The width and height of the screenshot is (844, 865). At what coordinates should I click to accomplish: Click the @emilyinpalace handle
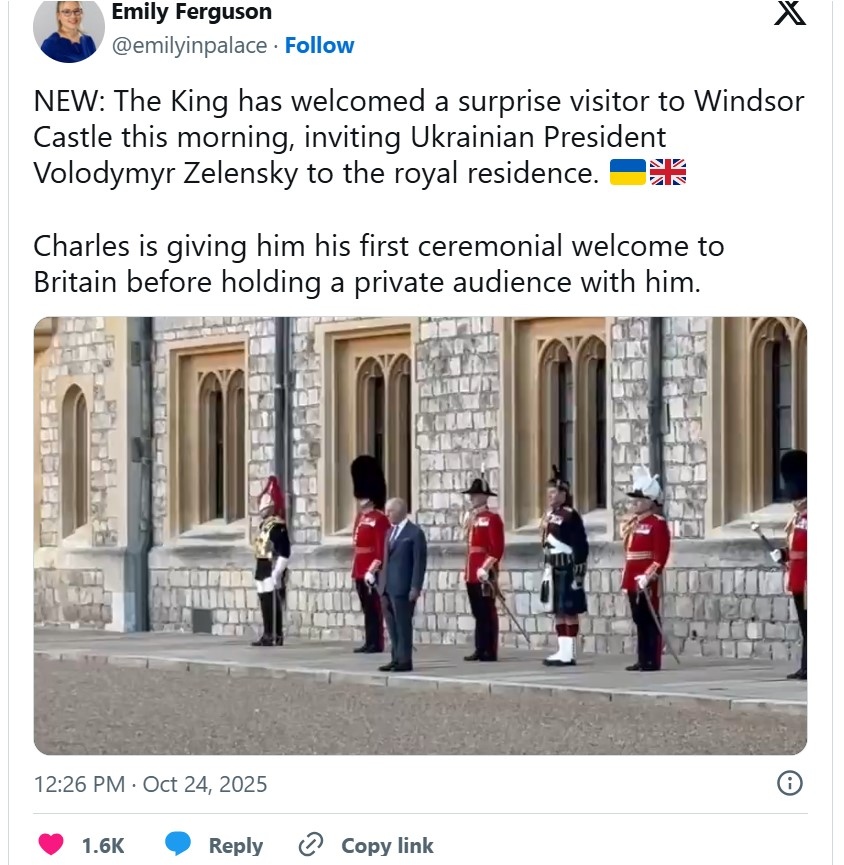pyautogui.click(x=189, y=46)
